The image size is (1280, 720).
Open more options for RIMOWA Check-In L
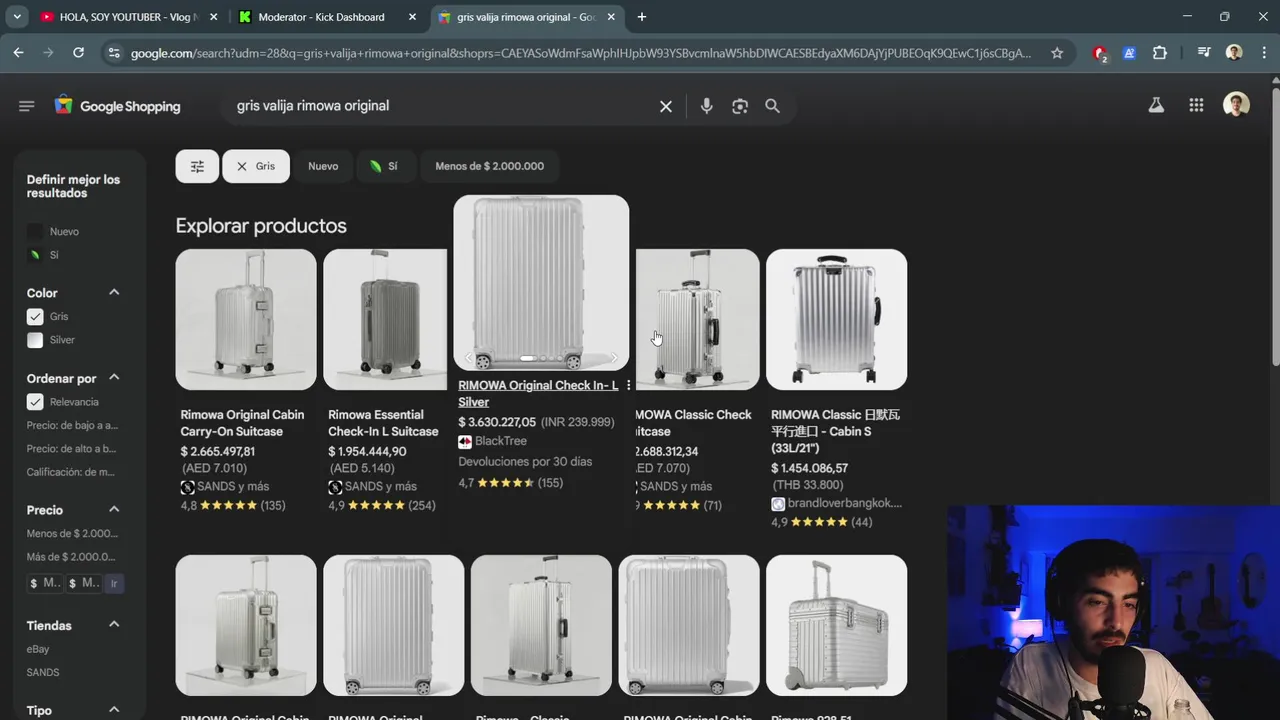tap(628, 386)
